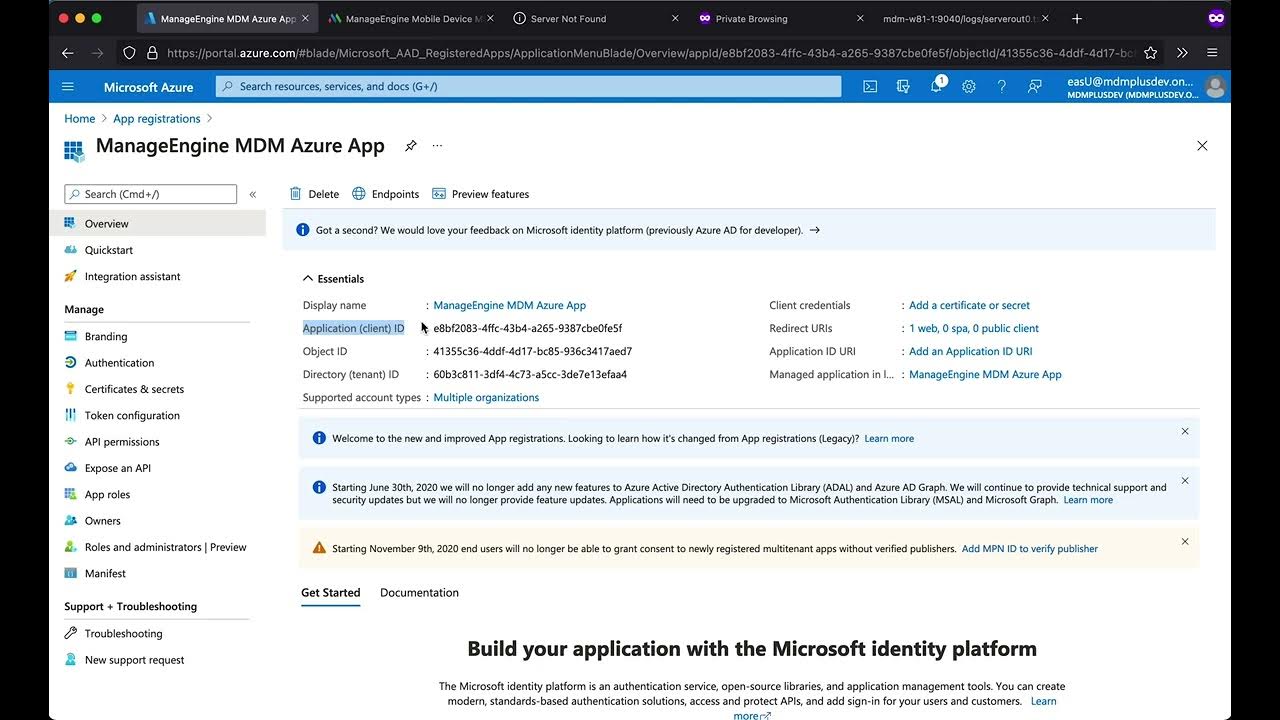Click the Azure top search resources box
This screenshot has height=720, width=1280.
pyautogui.click(x=528, y=87)
